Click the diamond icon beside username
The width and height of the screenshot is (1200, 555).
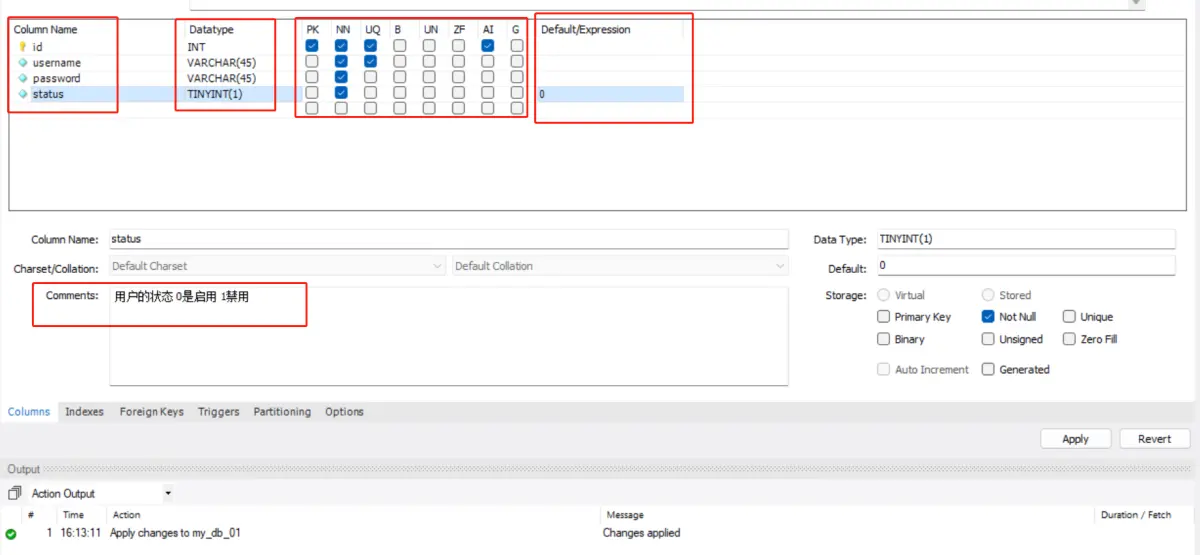click(x=23, y=62)
